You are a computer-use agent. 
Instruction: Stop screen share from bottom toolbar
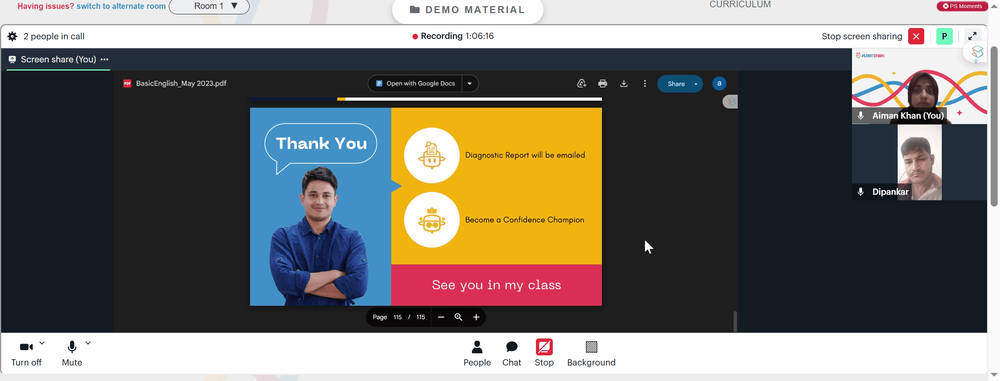click(x=544, y=354)
